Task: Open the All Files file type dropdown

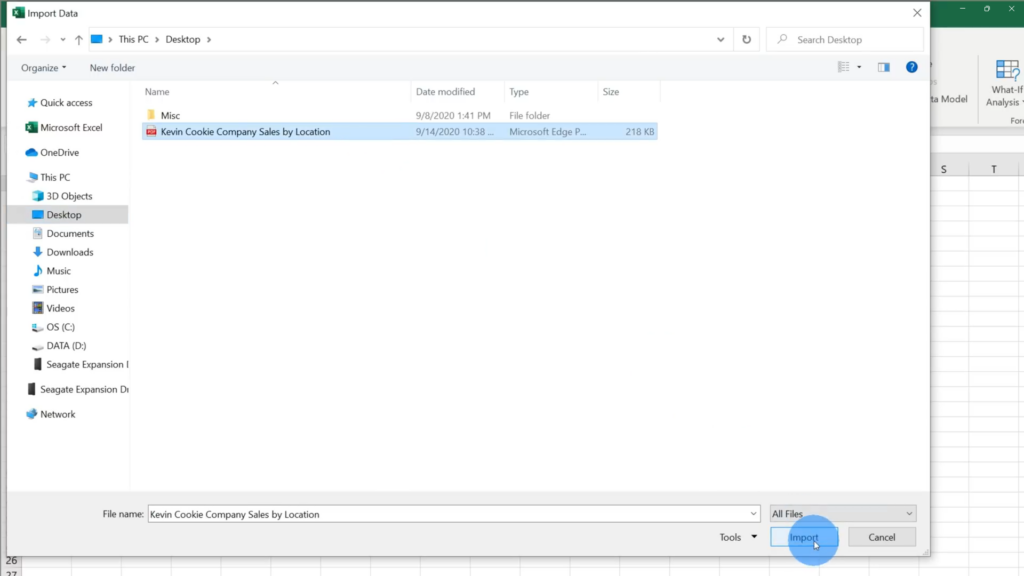Action: (x=843, y=513)
